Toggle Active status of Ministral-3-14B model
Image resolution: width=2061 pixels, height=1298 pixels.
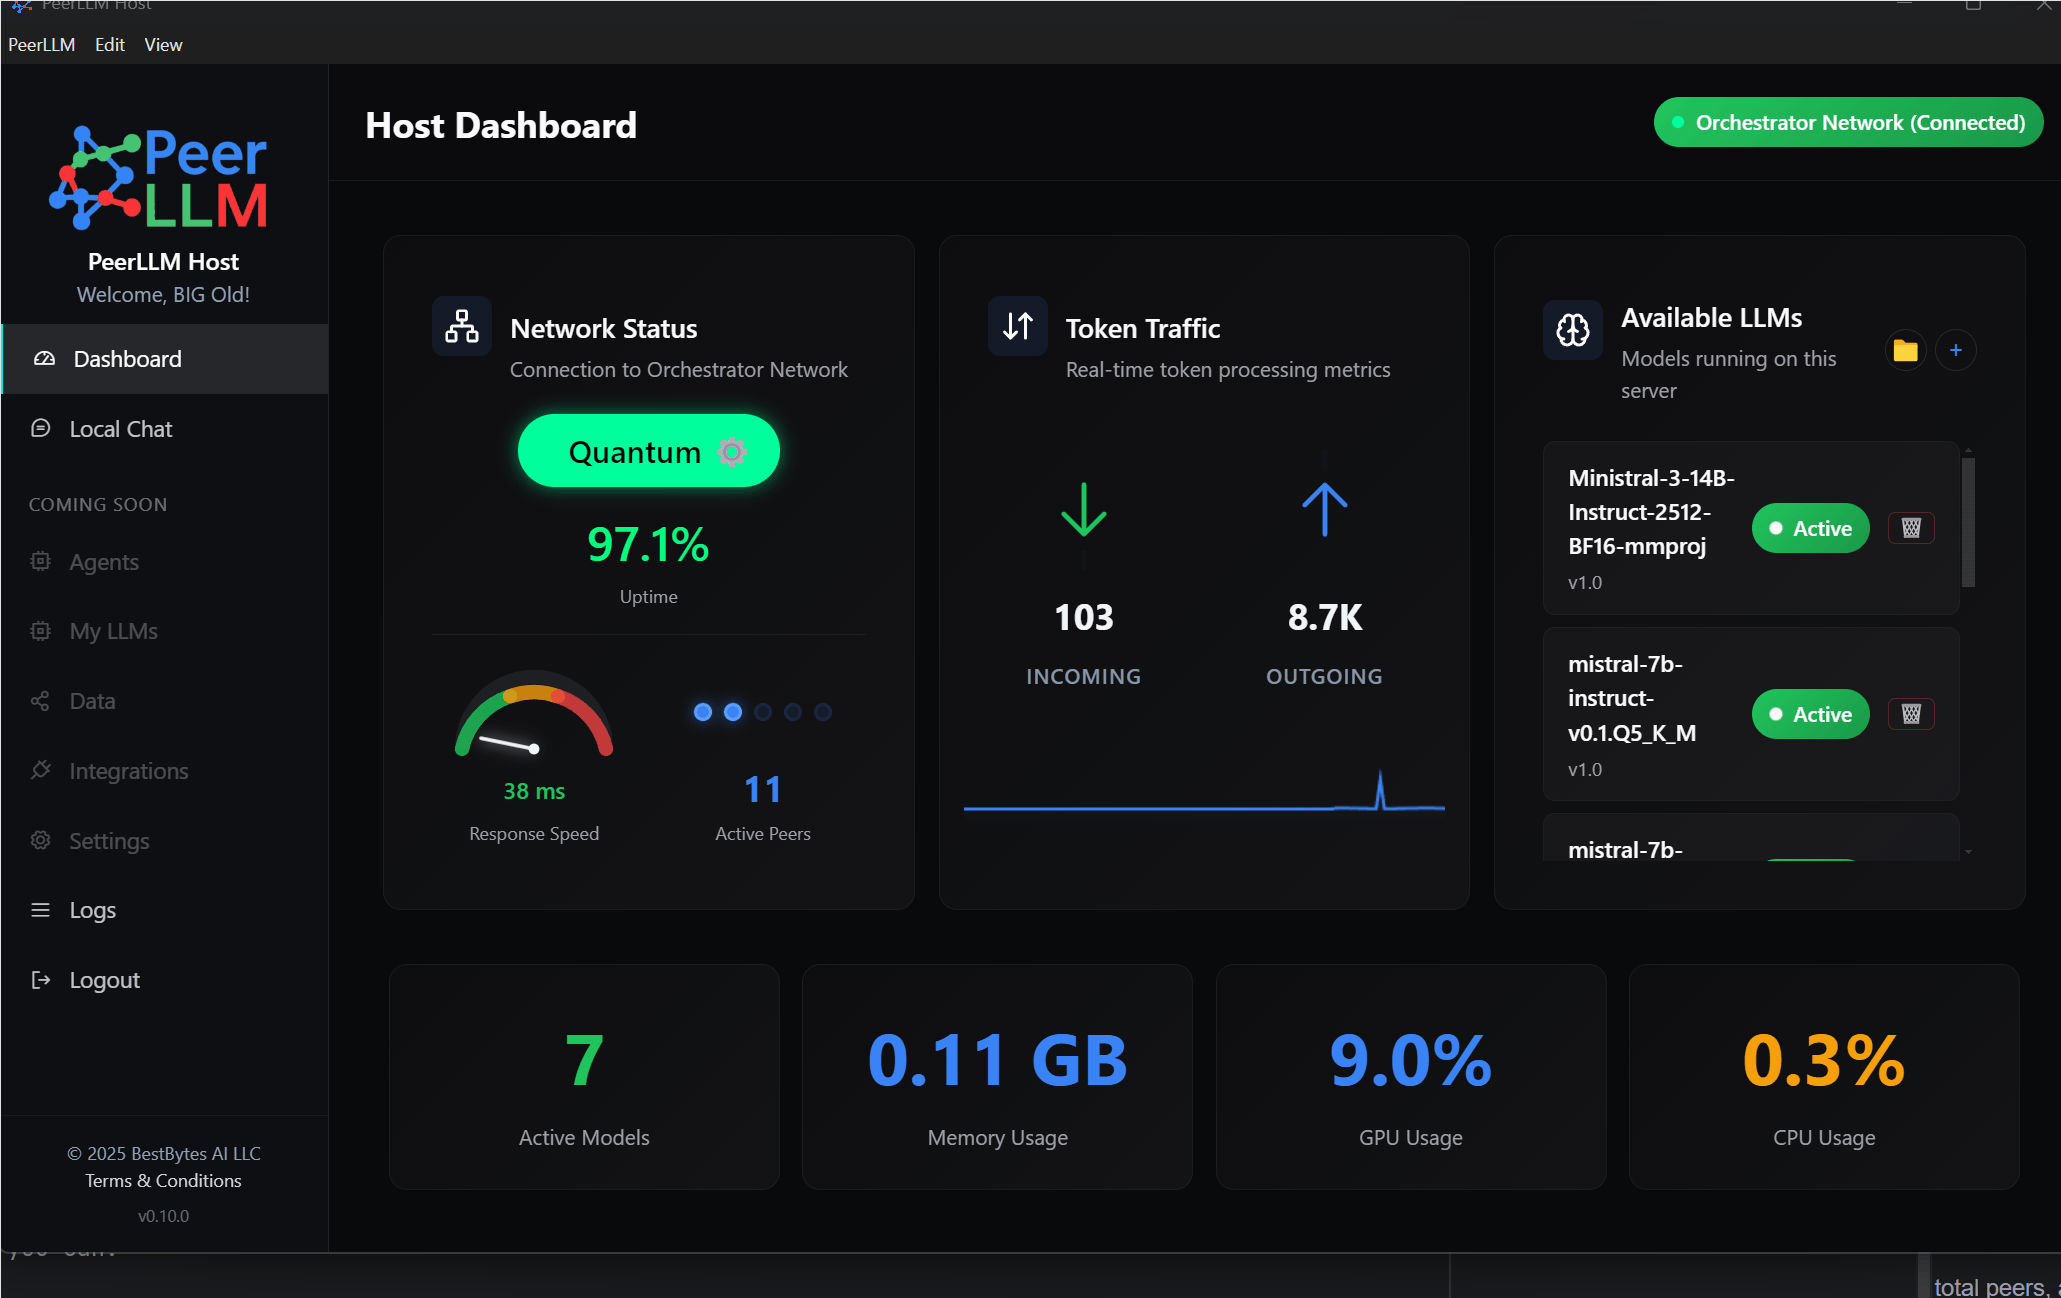(1810, 528)
